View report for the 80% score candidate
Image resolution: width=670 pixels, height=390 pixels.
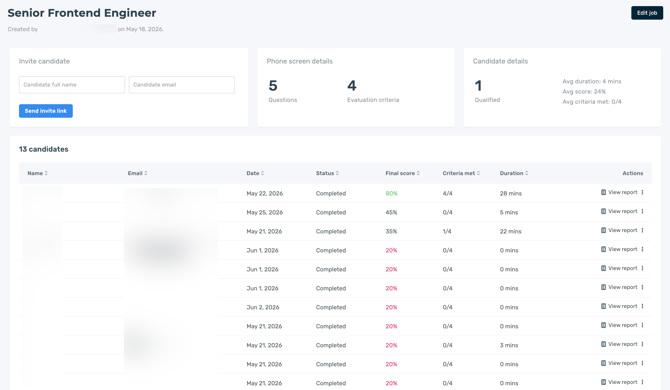pyautogui.click(x=619, y=193)
